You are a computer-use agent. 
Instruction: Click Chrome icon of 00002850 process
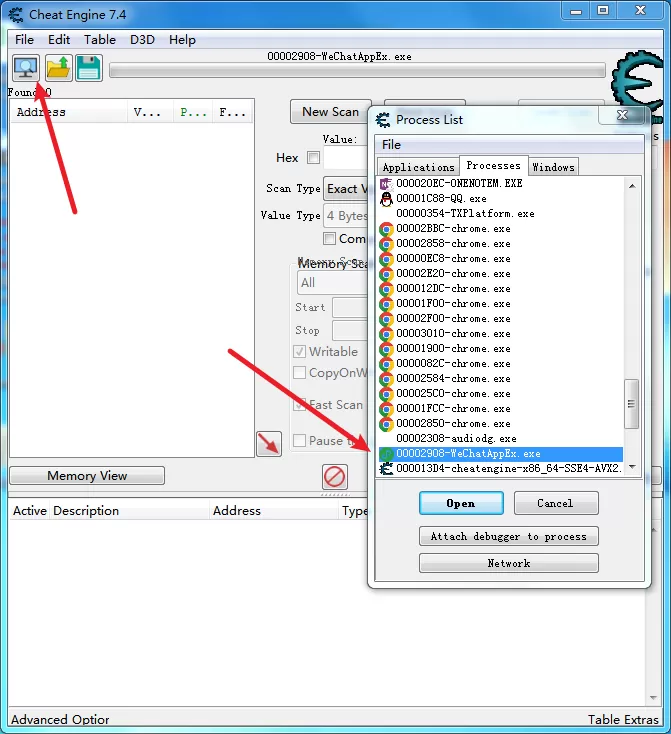pos(386,424)
